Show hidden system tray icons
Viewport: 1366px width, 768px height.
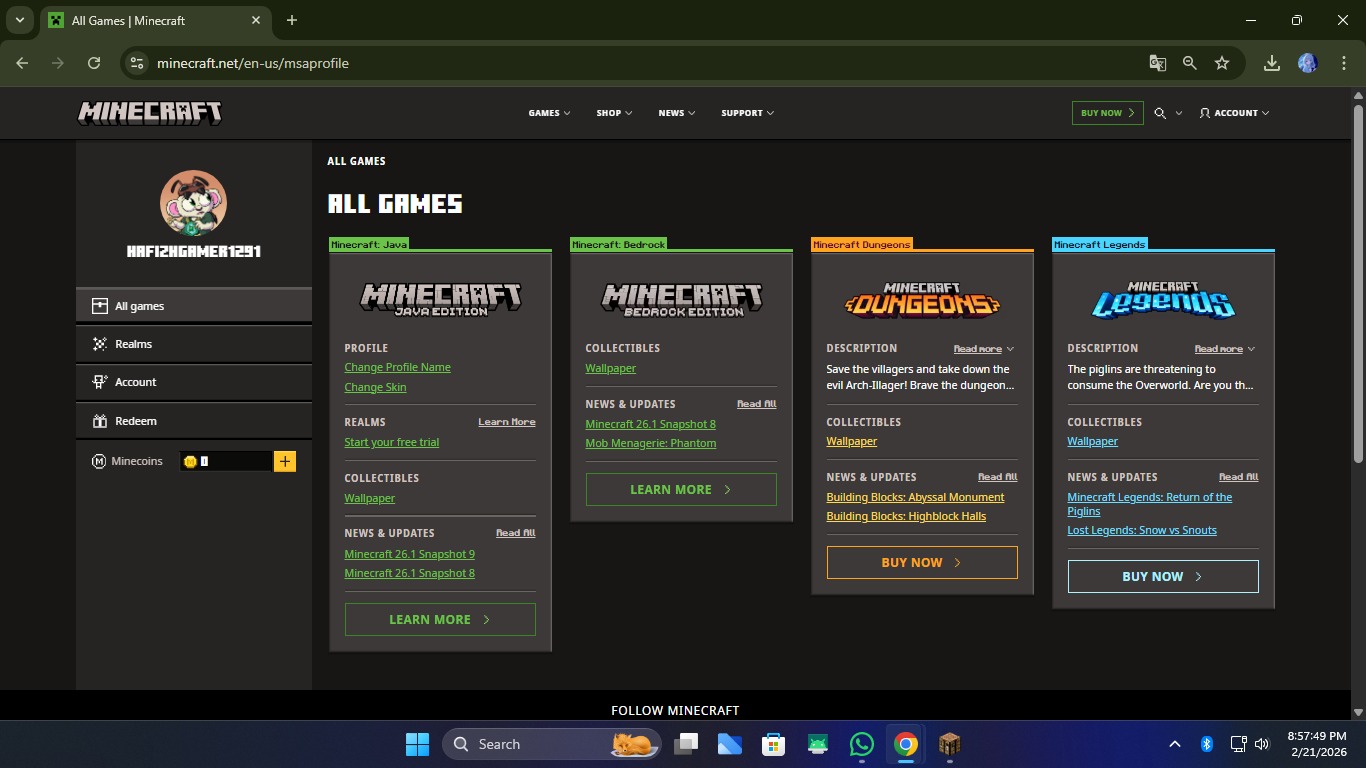tap(1175, 744)
